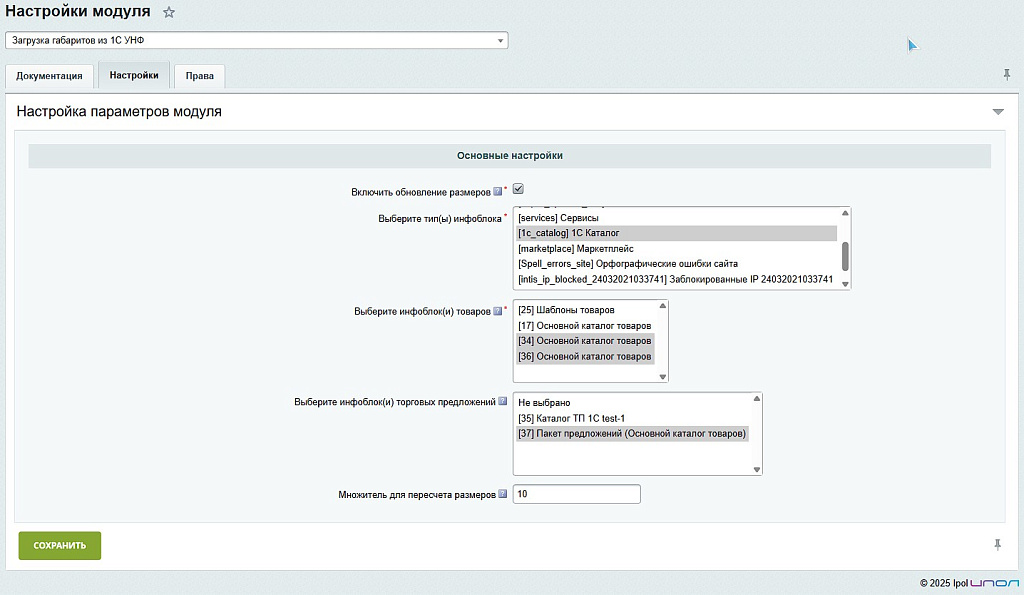The width and height of the screenshot is (1024, 595).
Task: Open the 'Права' tab
Action: [199, 76]
